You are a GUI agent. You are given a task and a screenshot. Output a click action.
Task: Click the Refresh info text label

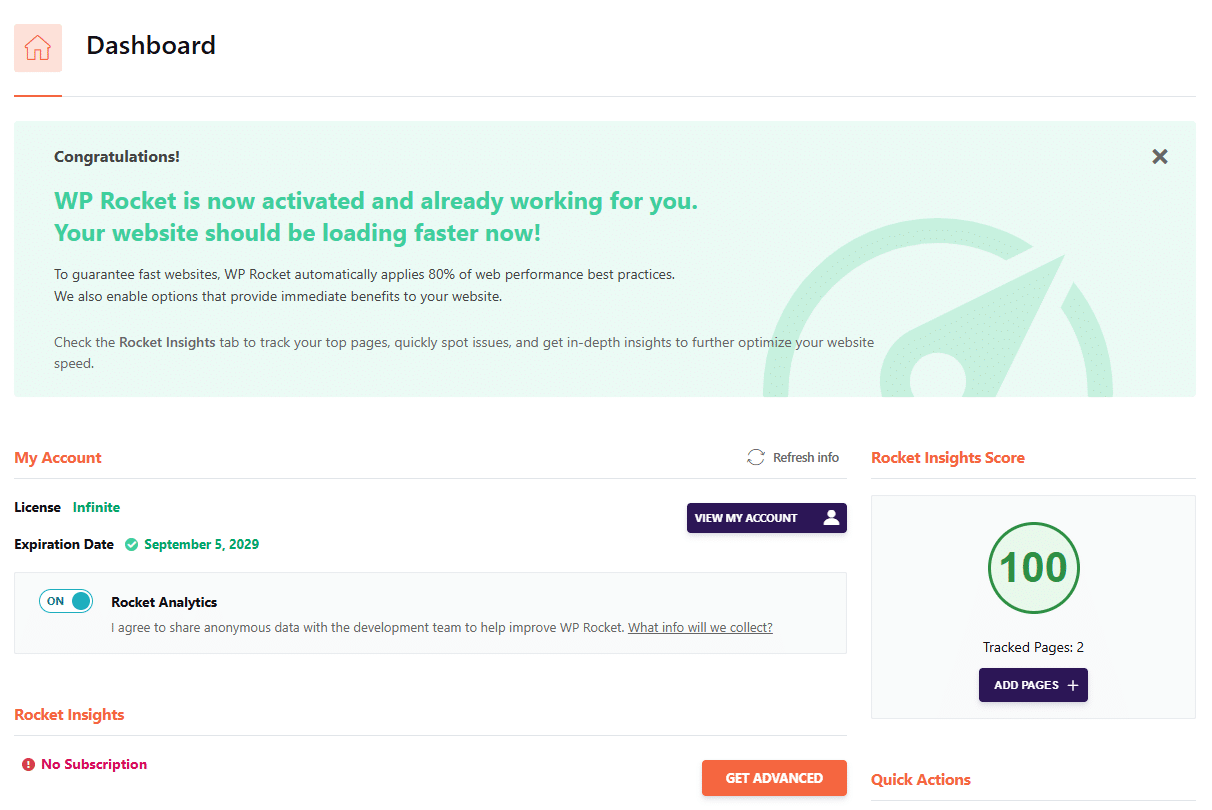[x=805, y=457]
